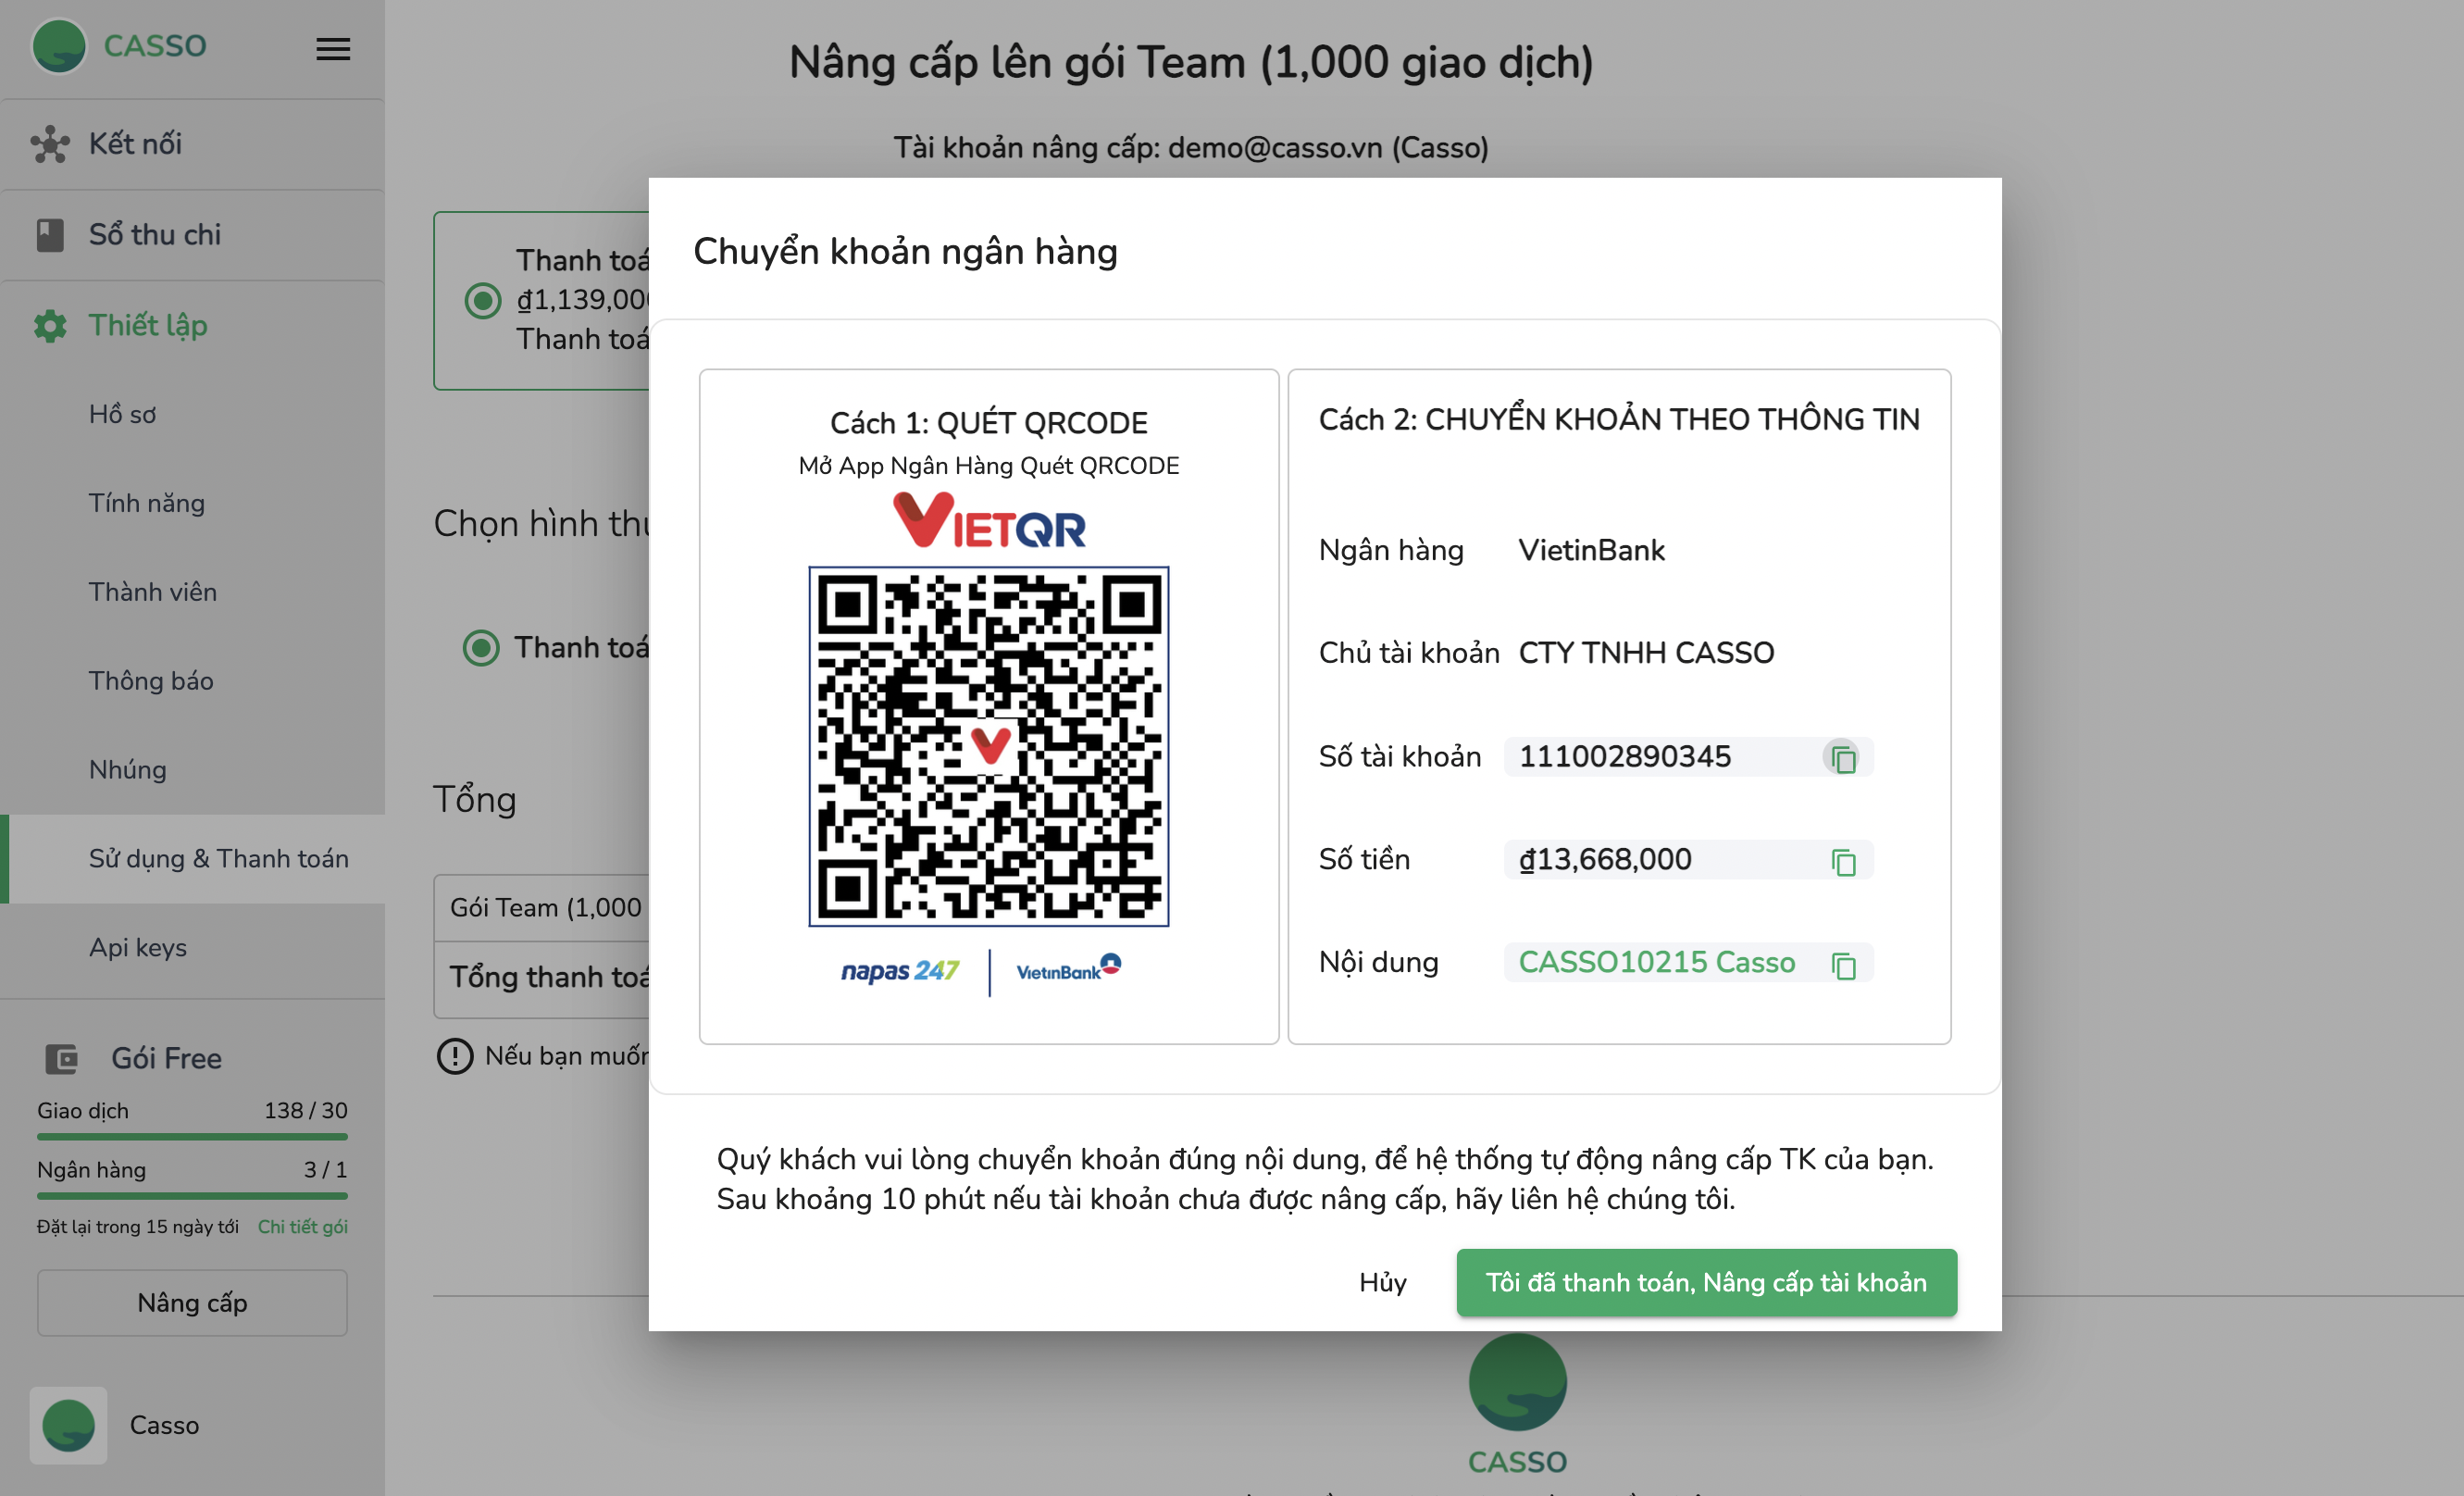The image size is (2464, 1496).
Task: Click the Gói Free wallet icon
Action: pos(62,1058)
